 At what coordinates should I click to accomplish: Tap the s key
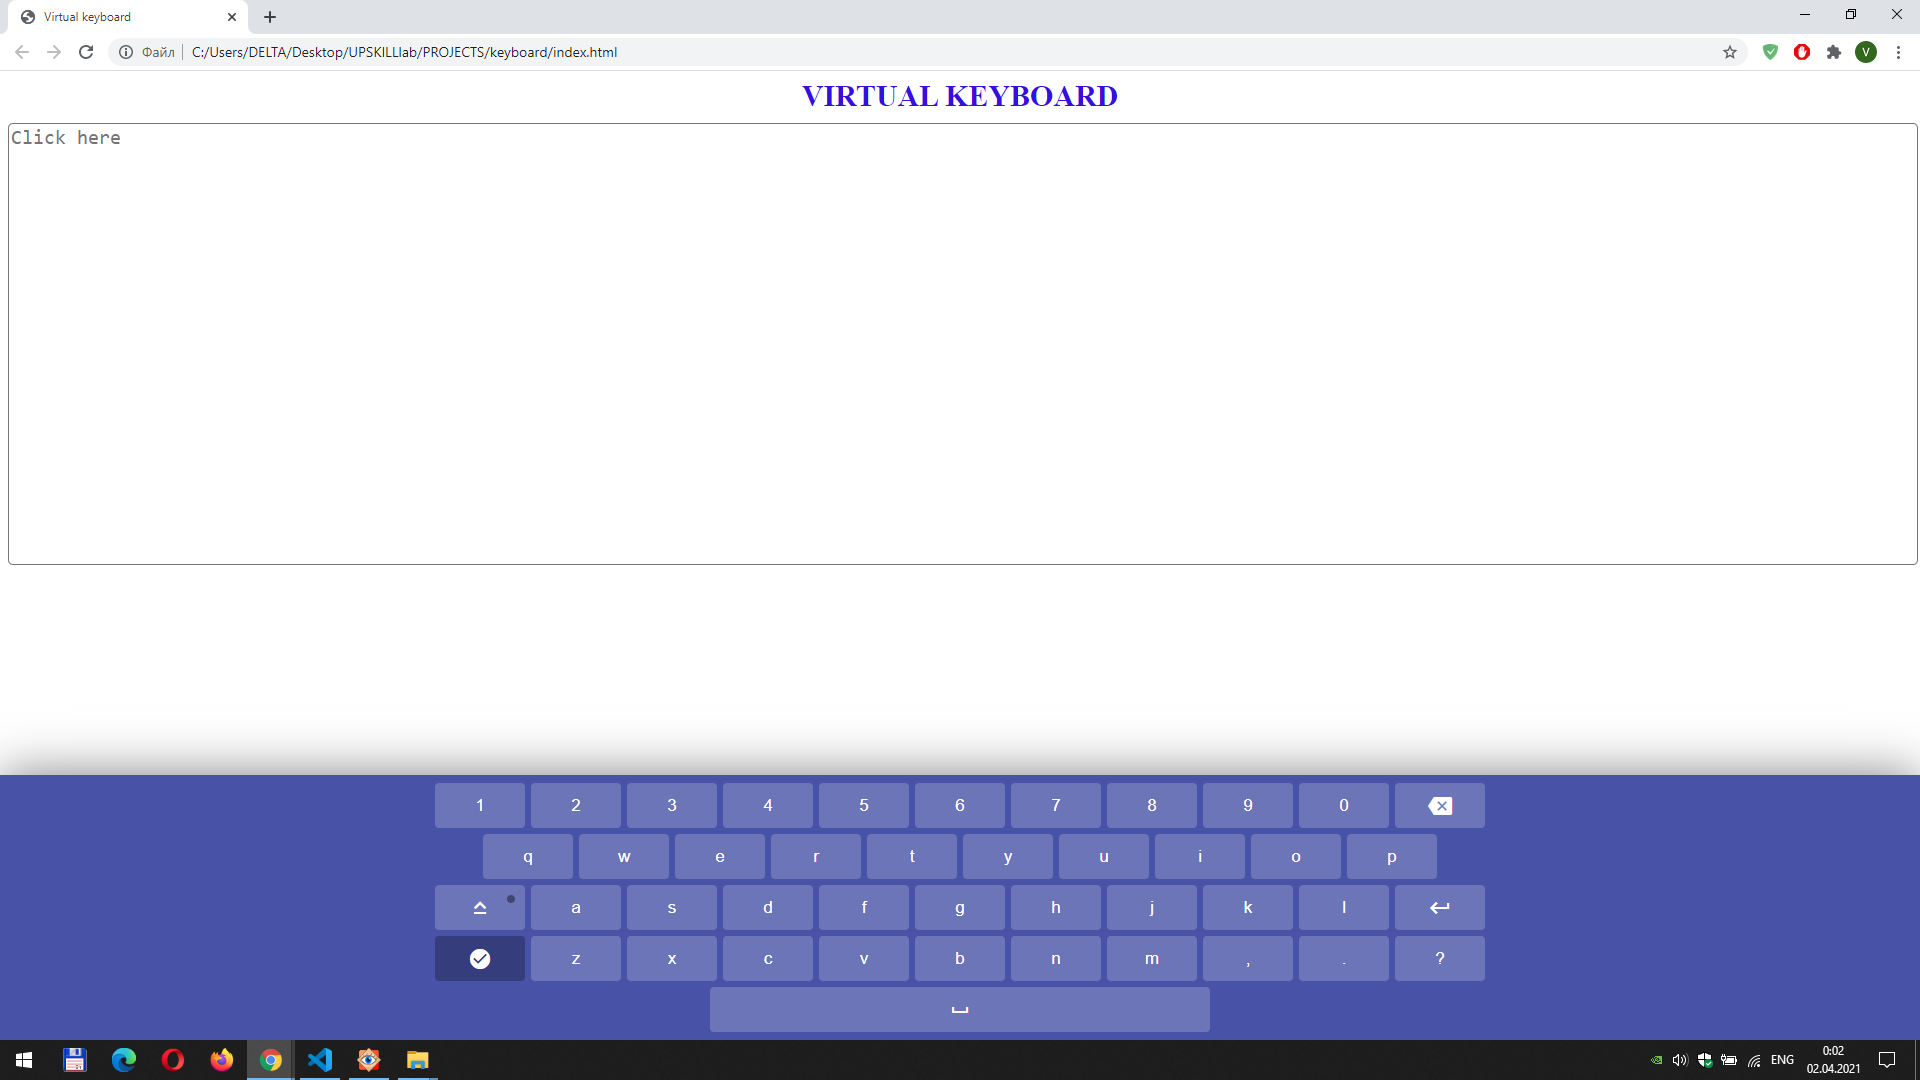coord(672,907)
